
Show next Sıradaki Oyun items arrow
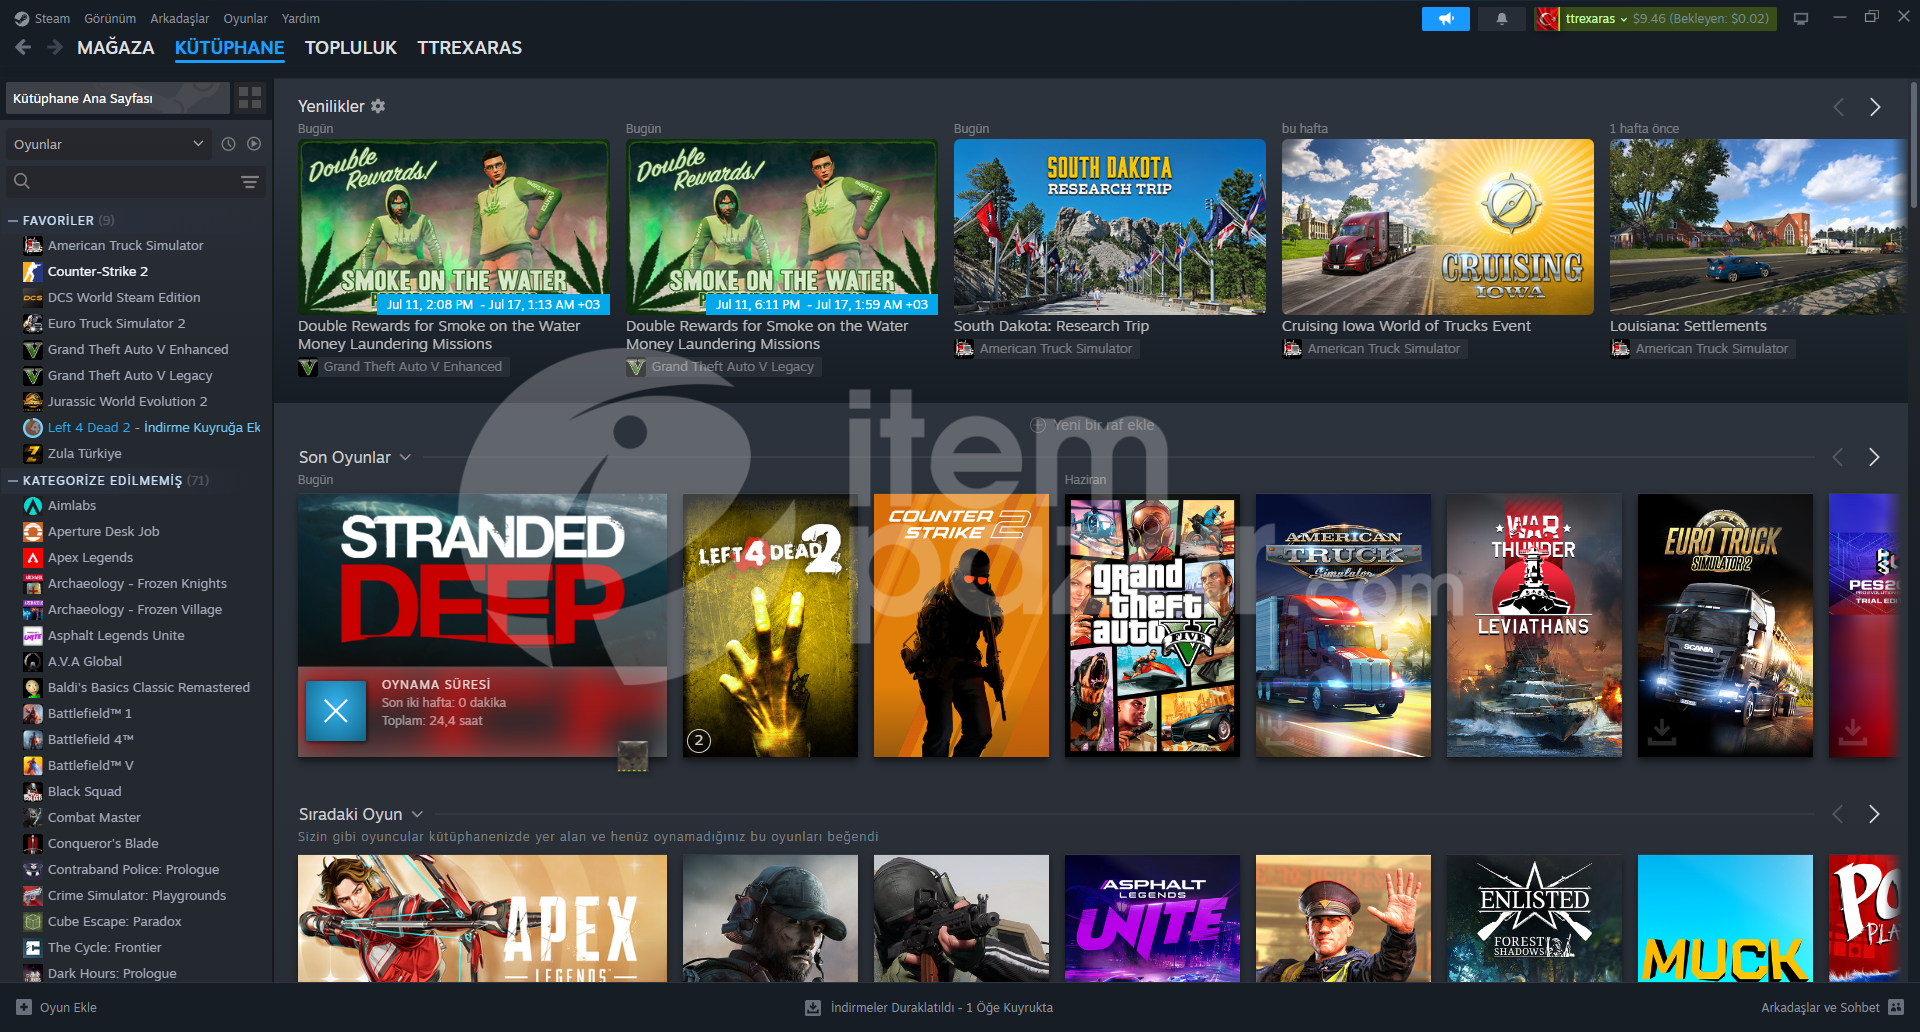[1875, 814]
